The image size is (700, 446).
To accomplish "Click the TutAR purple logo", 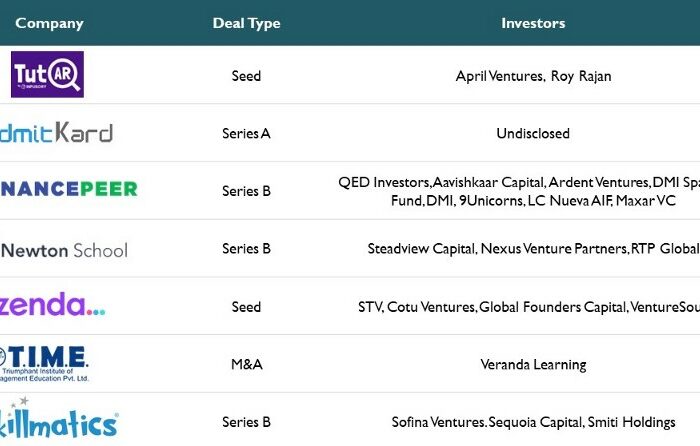I will point(47,74).
